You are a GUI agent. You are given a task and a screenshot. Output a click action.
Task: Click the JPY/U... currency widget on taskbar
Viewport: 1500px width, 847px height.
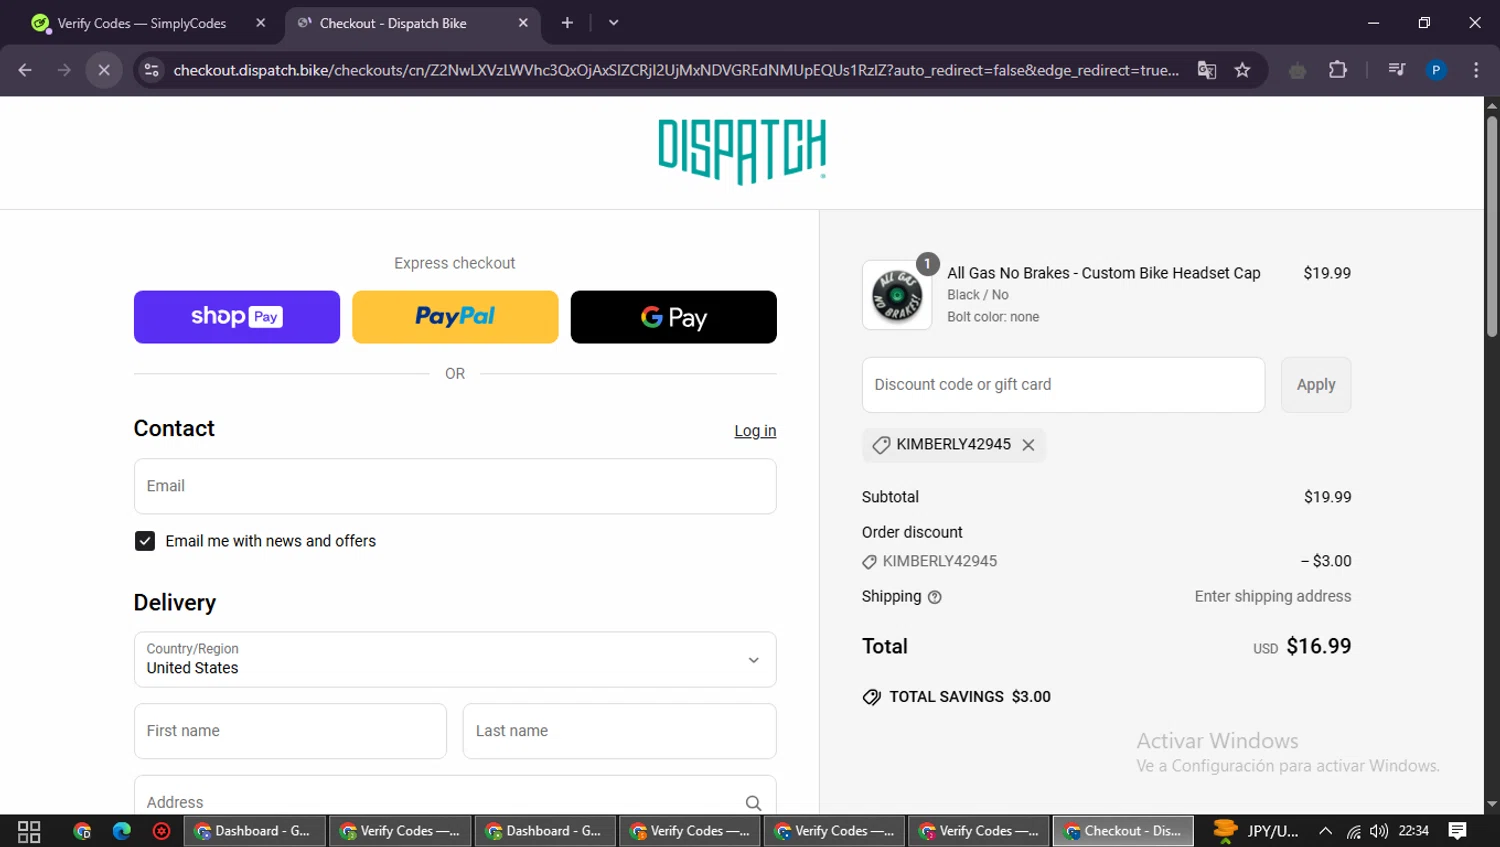1256,831
